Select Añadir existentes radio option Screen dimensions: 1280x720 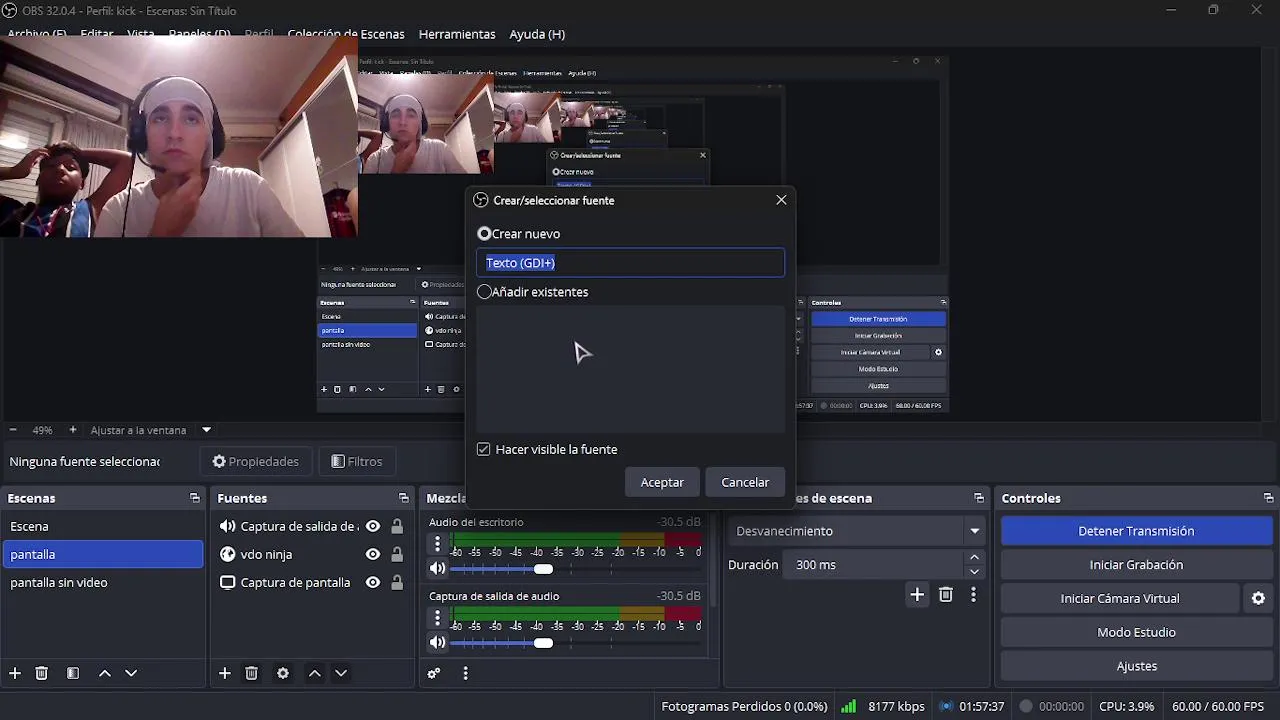pos(484,292)
